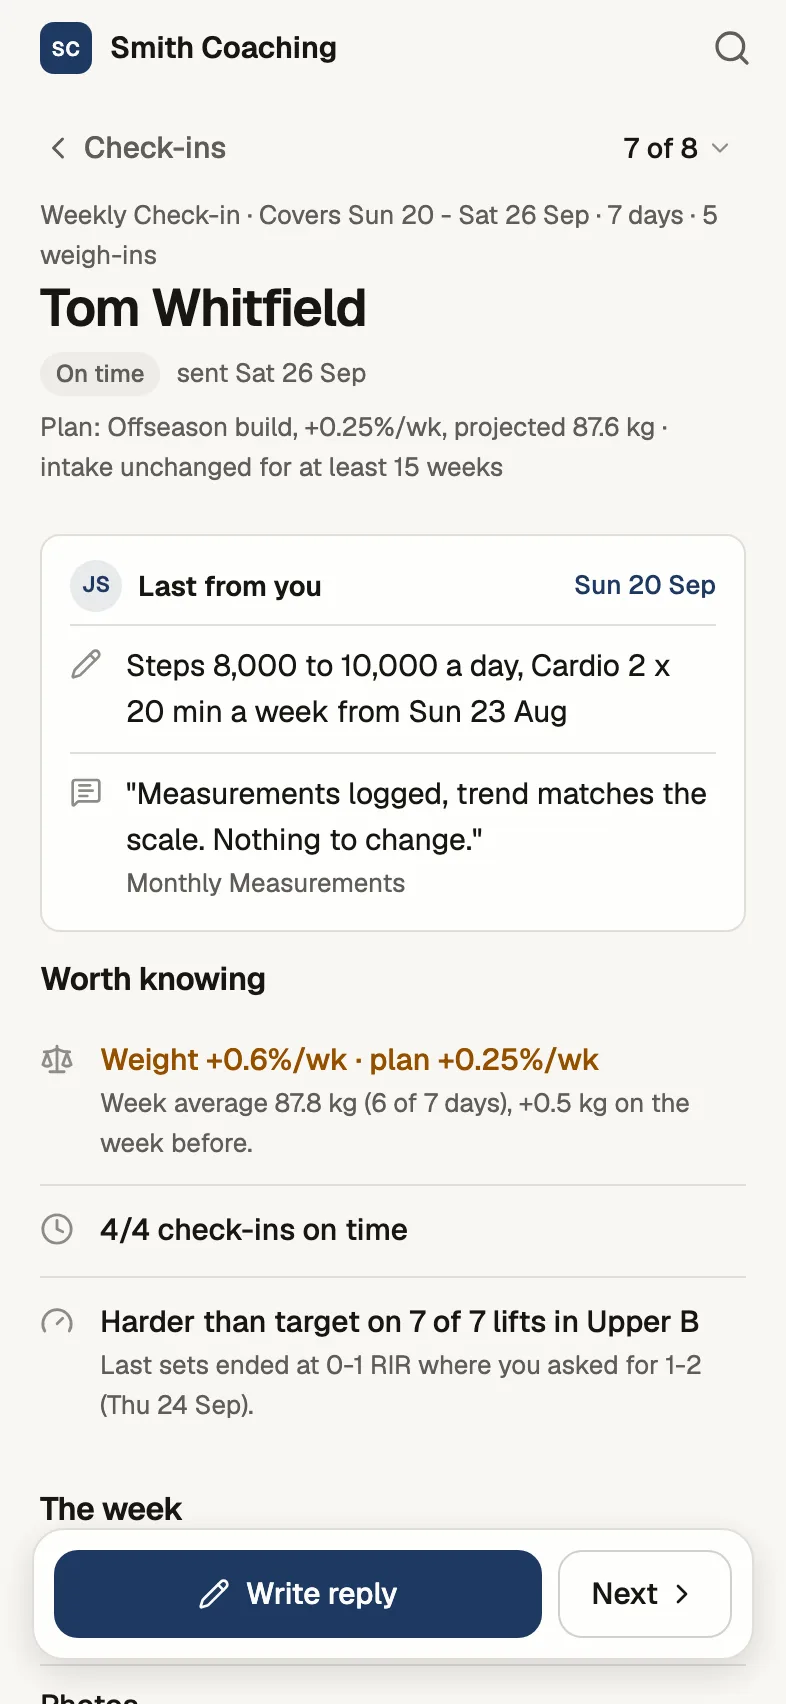The width and height of the screenshot is (786, 1704).
Task: Open the Sun 20 Sep last reply link
Action: pos(645,585)
